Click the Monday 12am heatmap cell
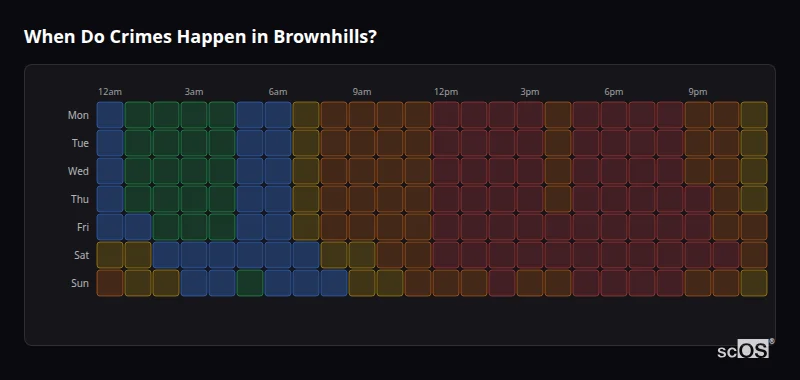800x380 pixels. (110, 115)
